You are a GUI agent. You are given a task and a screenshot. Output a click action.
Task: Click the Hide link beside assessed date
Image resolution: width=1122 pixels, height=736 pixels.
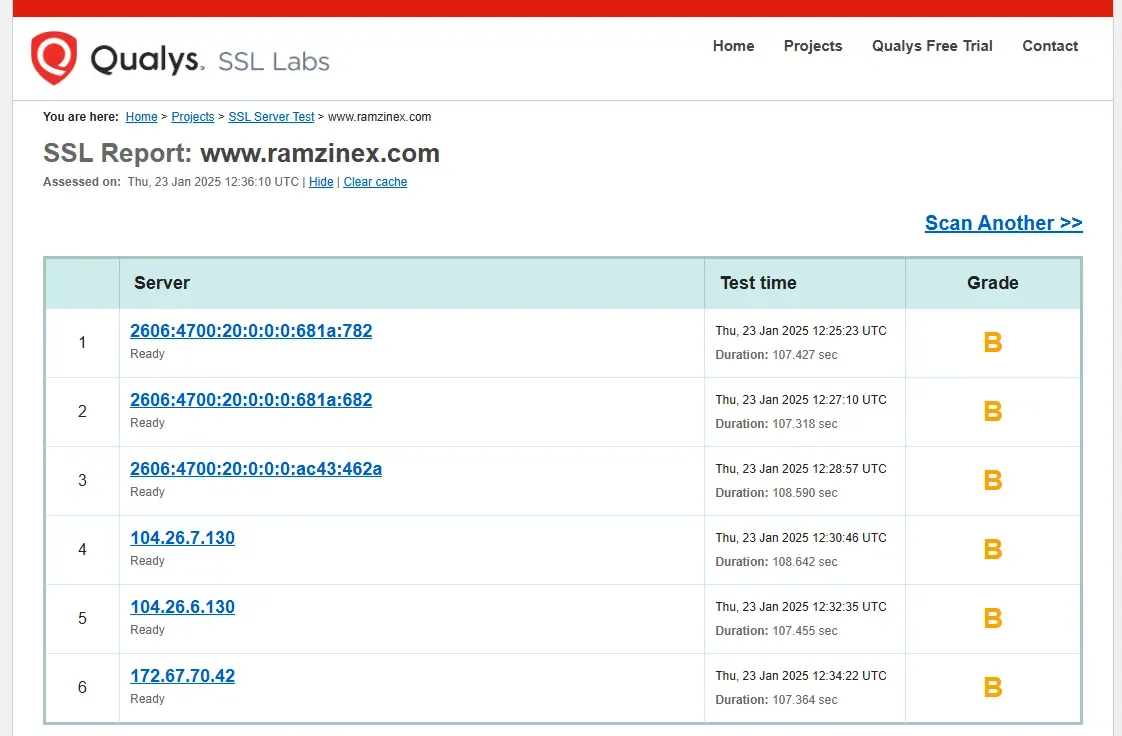(321, 182)
